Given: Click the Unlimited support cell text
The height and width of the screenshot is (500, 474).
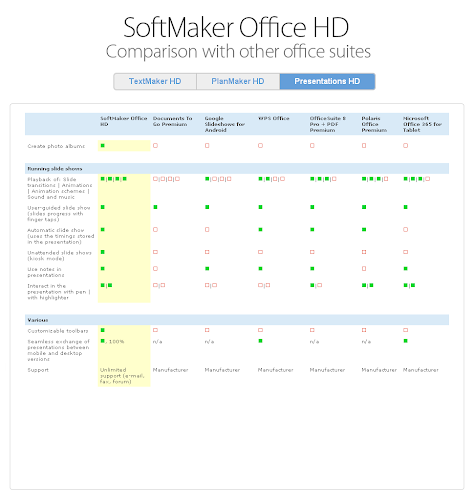Looking at the screenshot, I should point(122,376).
